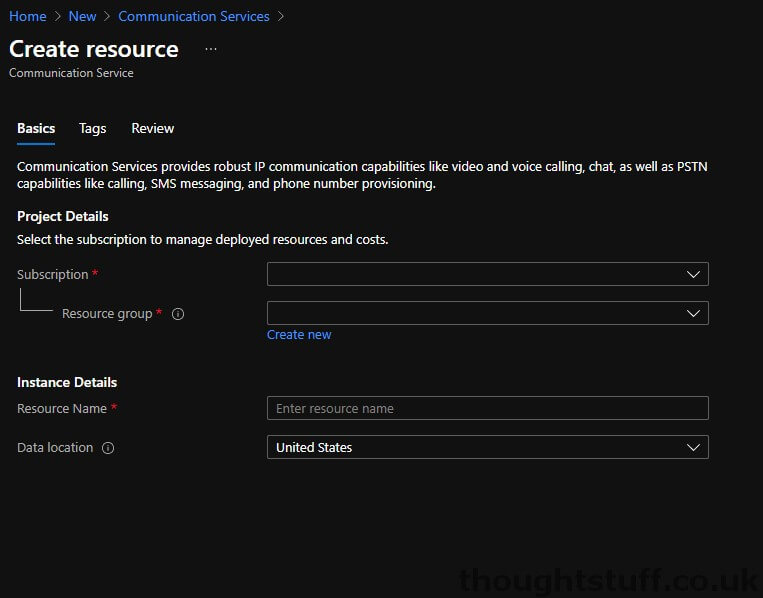763x598 pixels.
Task: Navigate to the New breadcrumb
Action: tap(82, 16)
